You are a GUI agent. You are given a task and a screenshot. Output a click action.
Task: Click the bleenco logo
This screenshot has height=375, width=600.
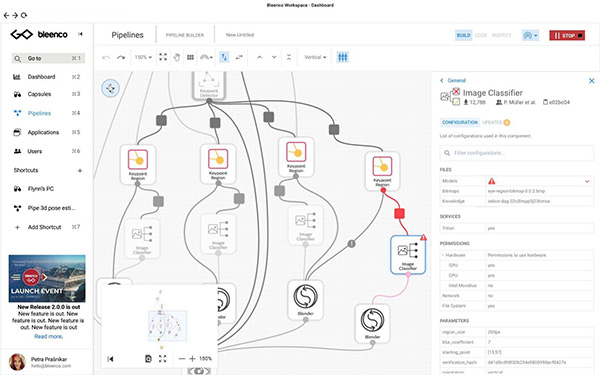(39, 34)
